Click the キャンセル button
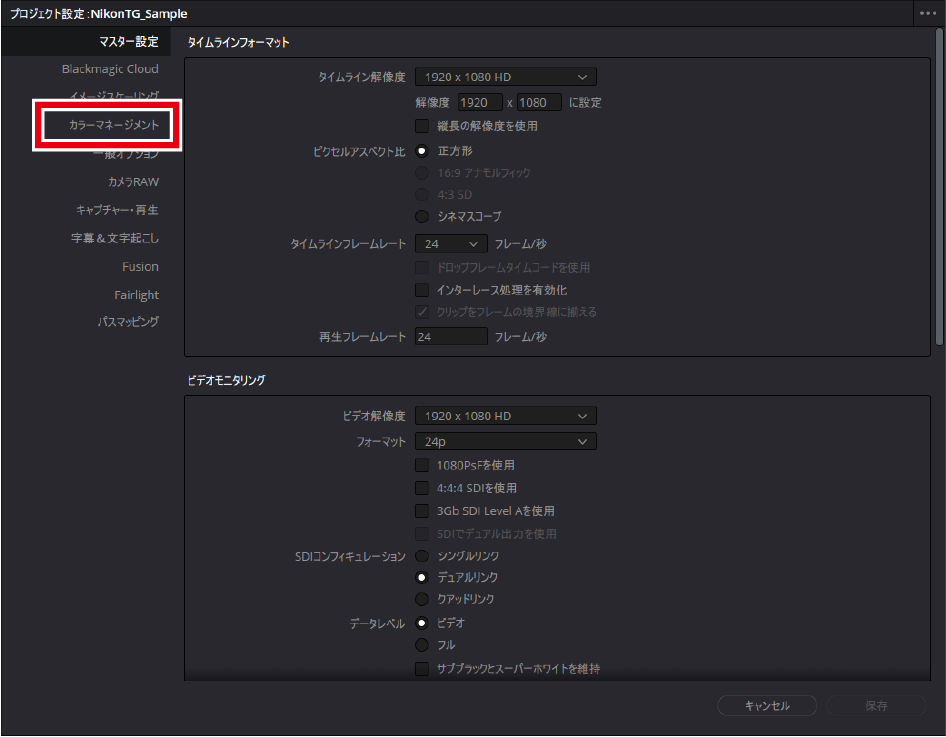 pos(767,706)
